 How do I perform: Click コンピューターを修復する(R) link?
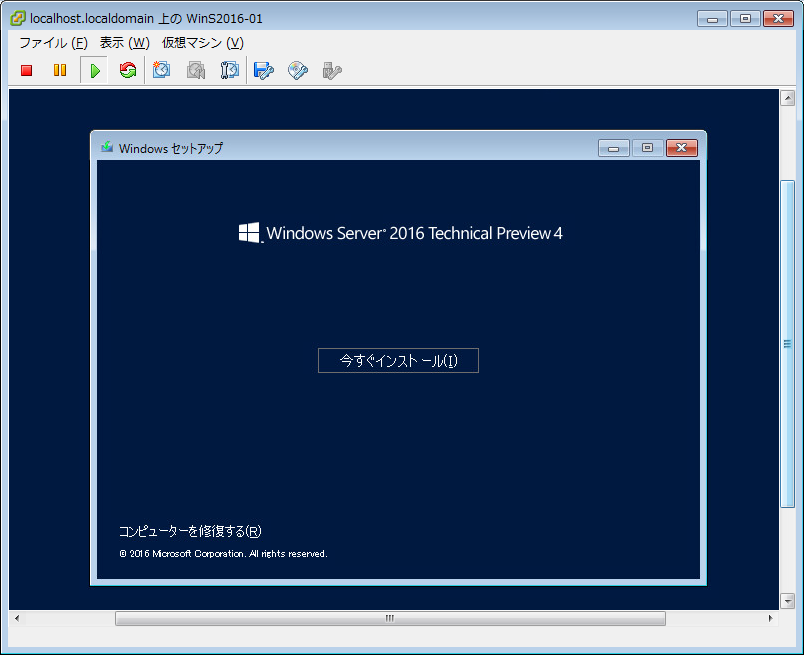point(190,531)
